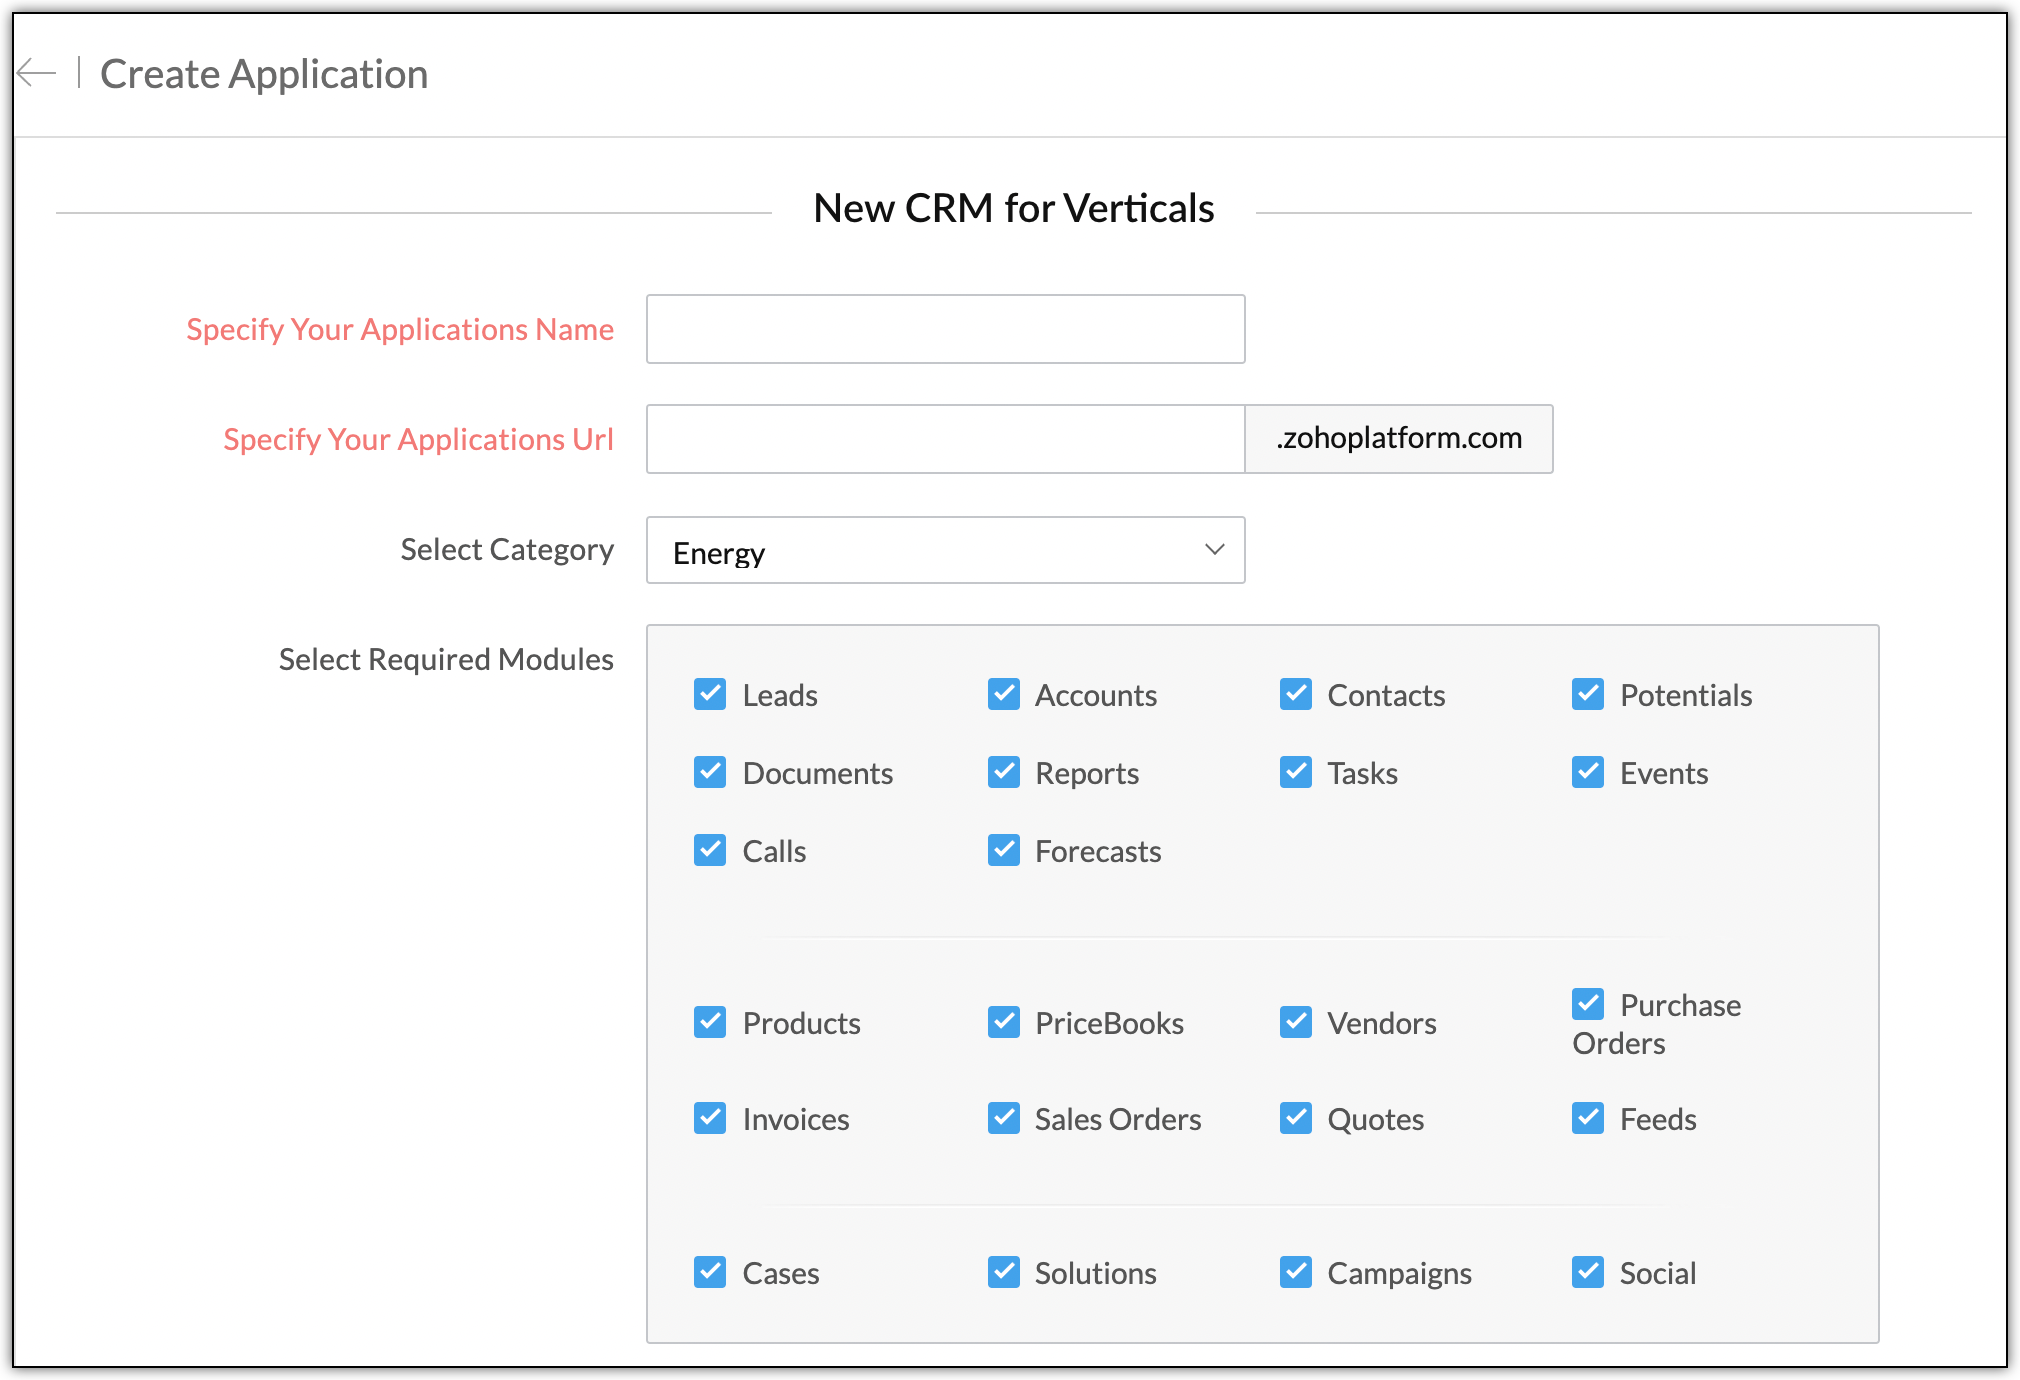The height and width of the screenshot is (1380, 2020).
Task: Click the Energy category chevron arrow
Action: [x=1214, y=550]
